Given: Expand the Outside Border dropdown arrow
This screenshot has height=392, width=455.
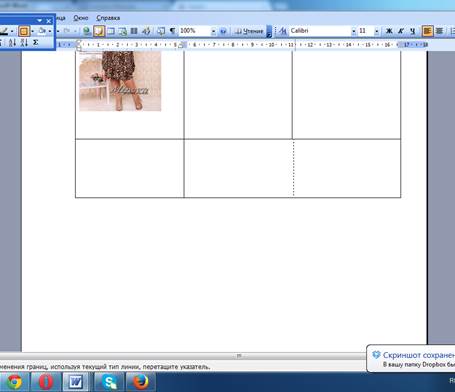Looking at the screenshot, I should point(32,31).
